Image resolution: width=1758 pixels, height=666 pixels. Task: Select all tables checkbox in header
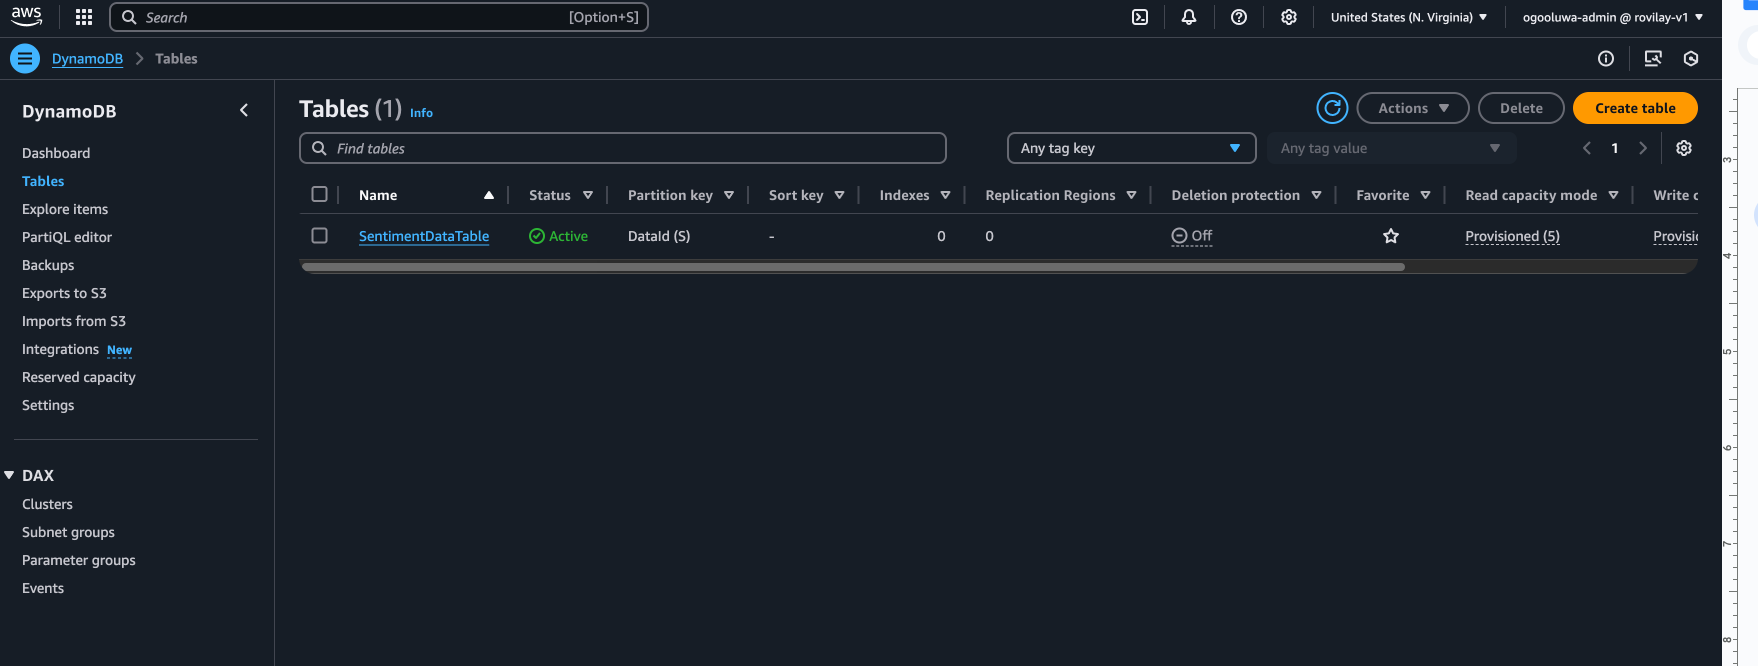[x=320, y=194]
